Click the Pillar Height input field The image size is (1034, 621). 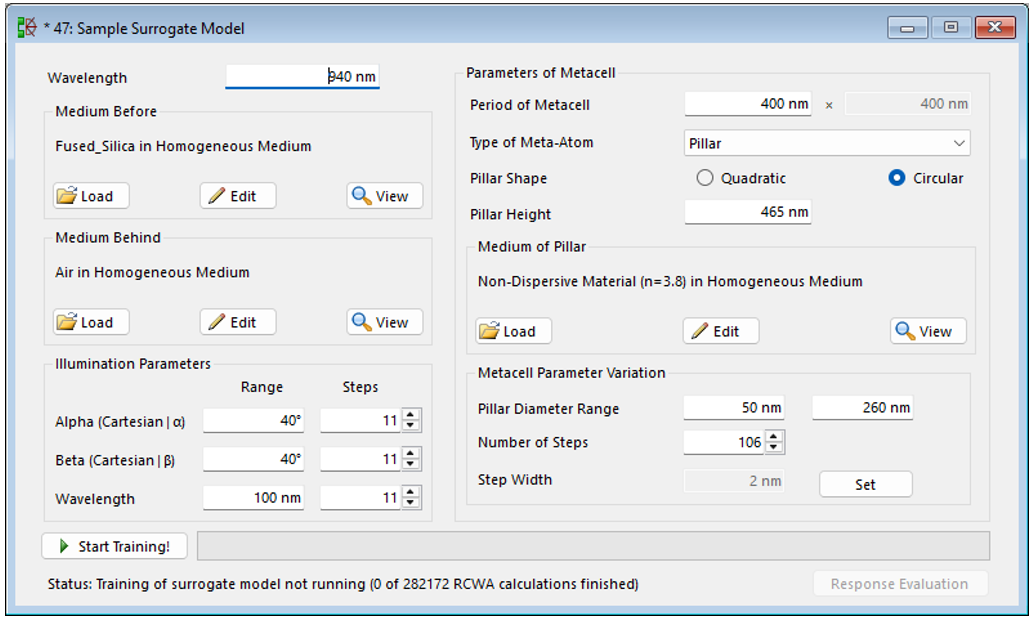pos(747,213)
